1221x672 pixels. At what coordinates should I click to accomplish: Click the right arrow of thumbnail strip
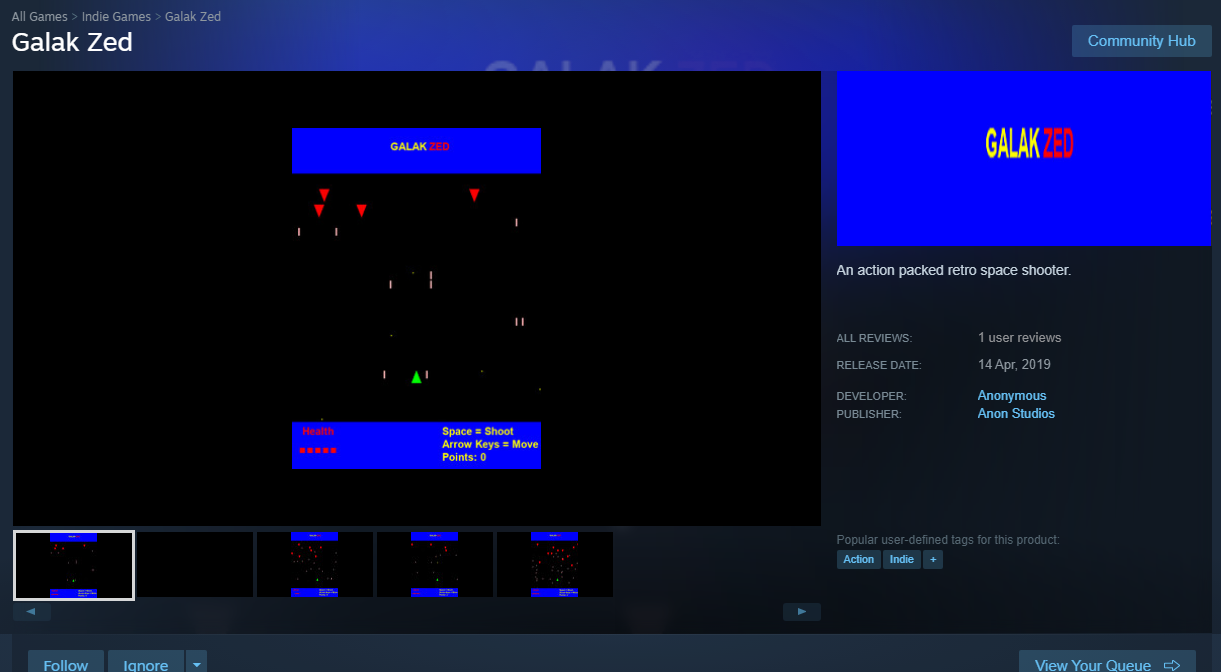802,611
